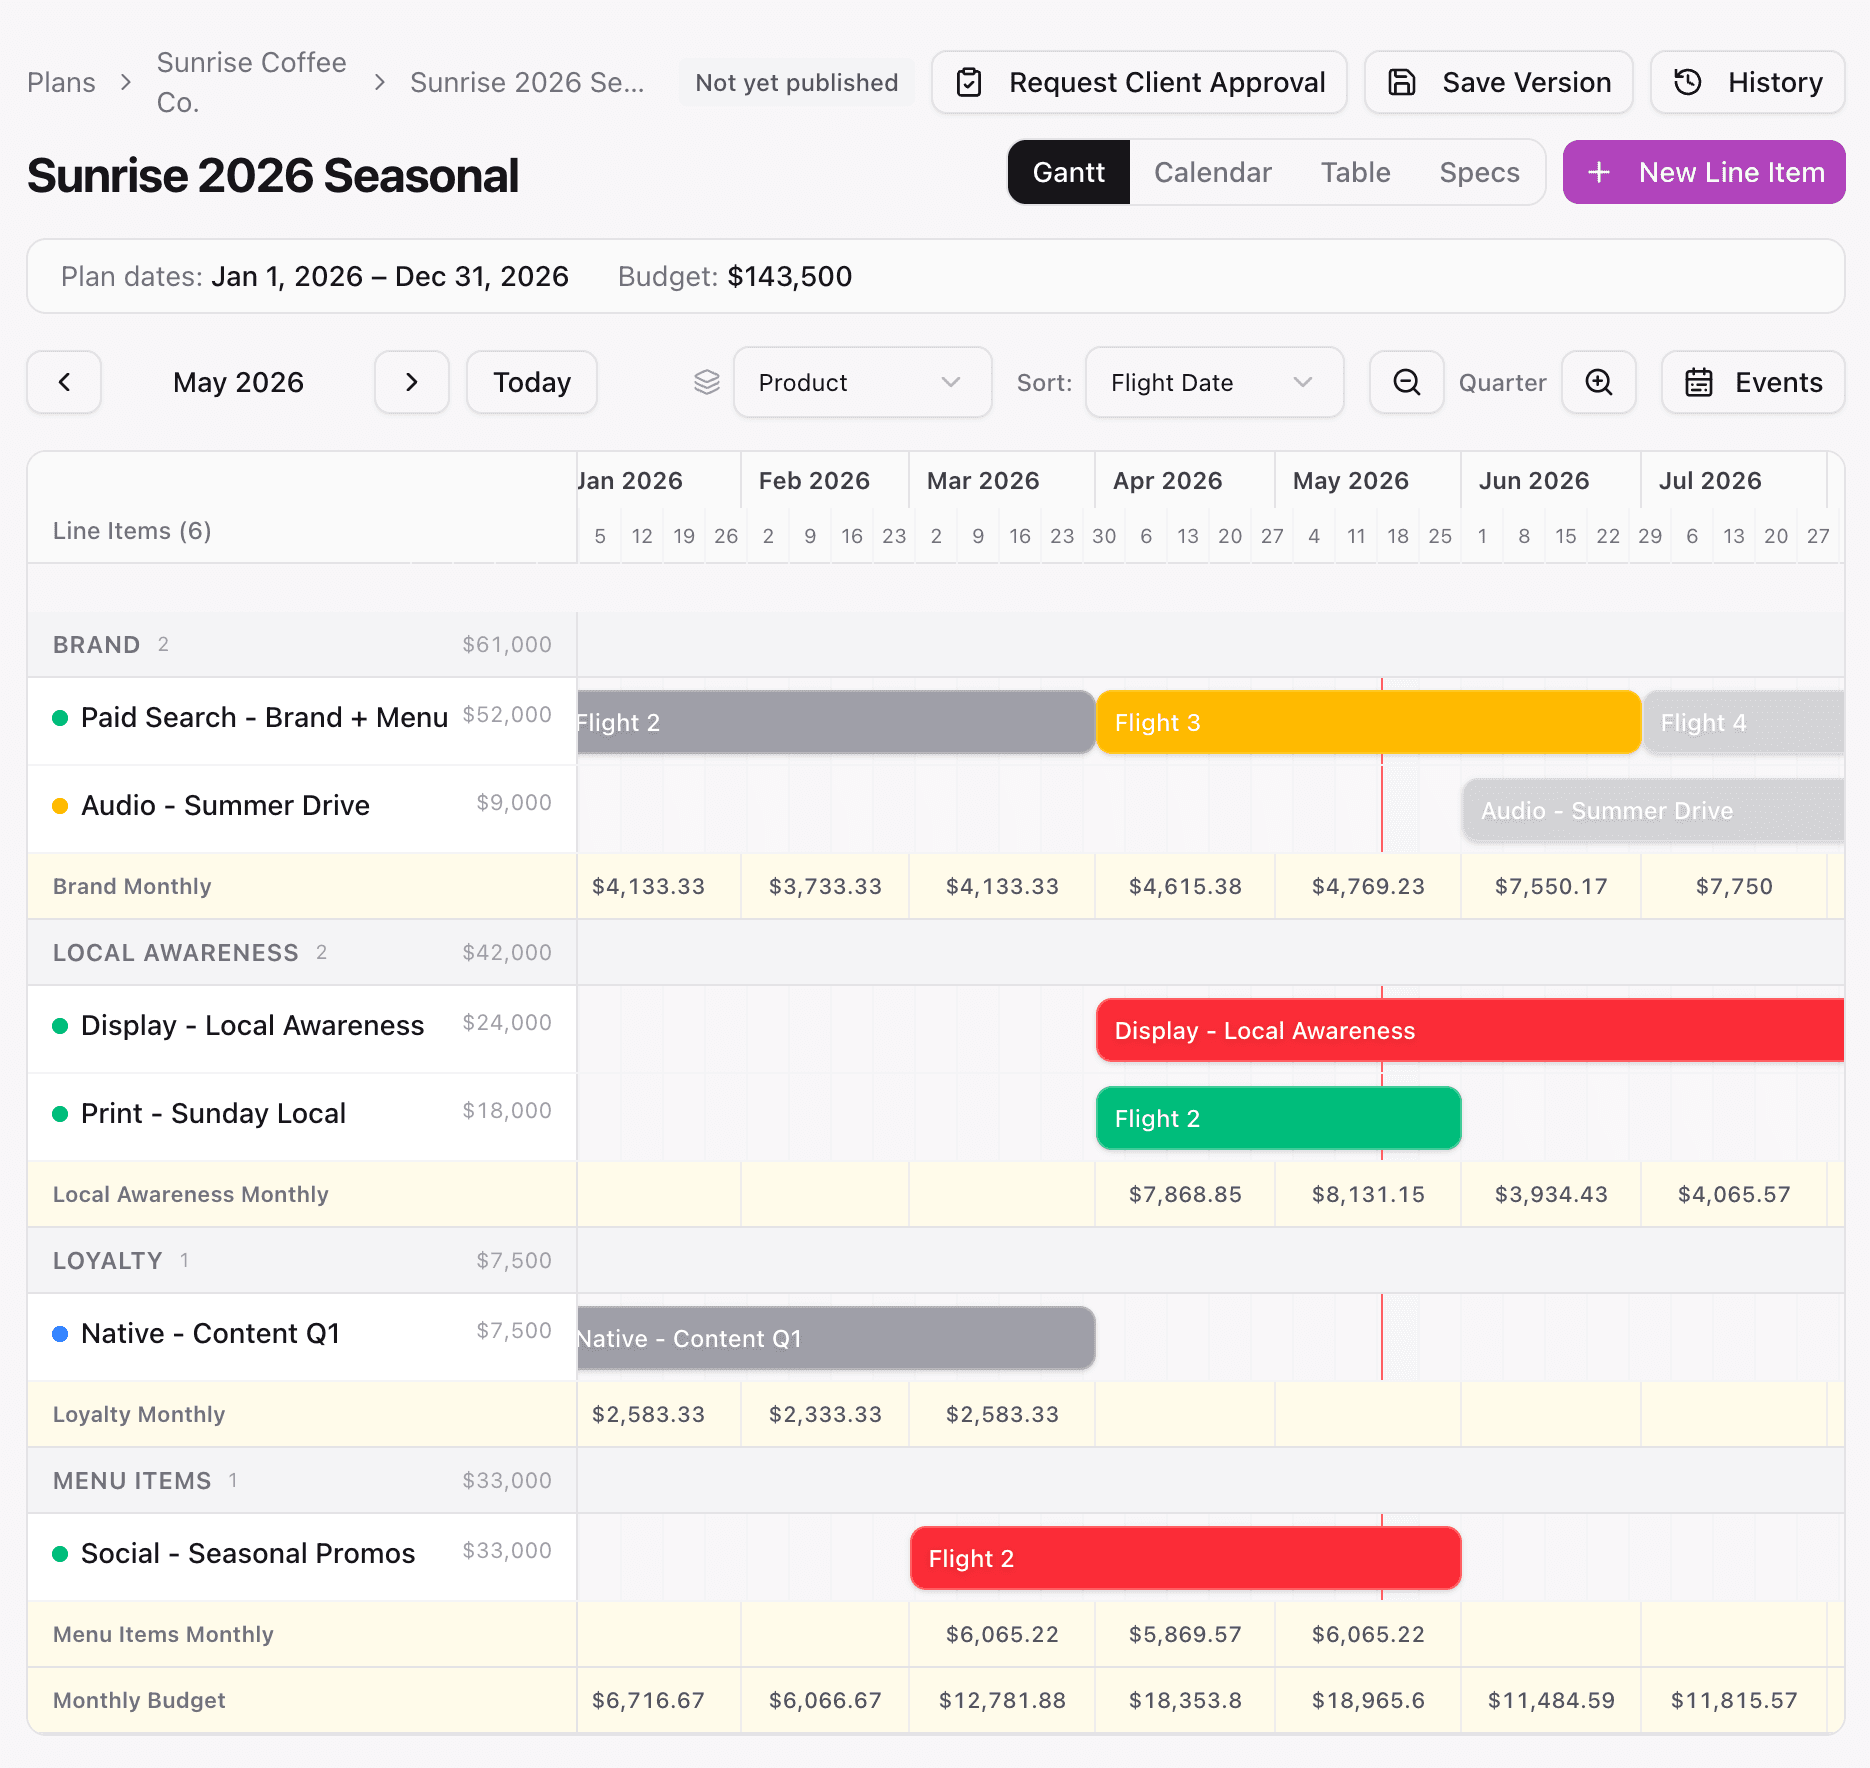Click Monthly Budget May value $18,965.6
The image size is (1870, 1768).
coord(1368,1700)
